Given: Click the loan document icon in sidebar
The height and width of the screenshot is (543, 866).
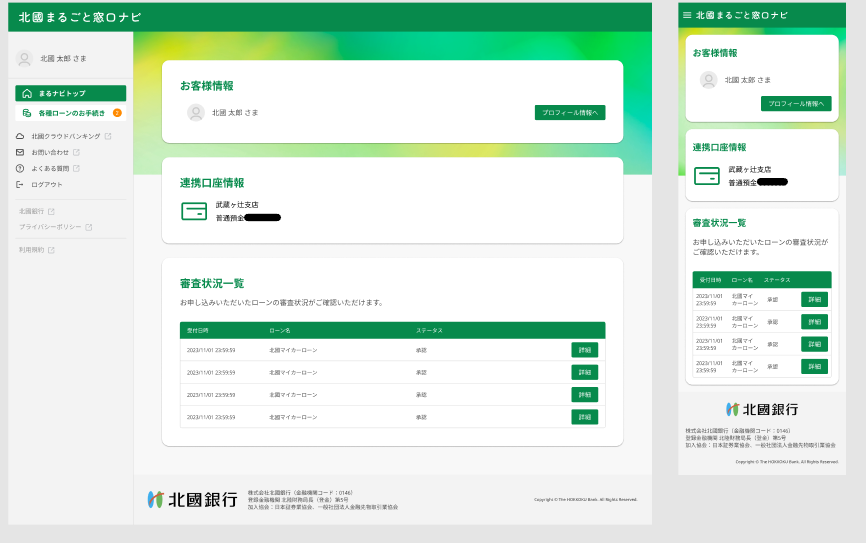Looking at the screenshot, I should (x=26, y=113).
